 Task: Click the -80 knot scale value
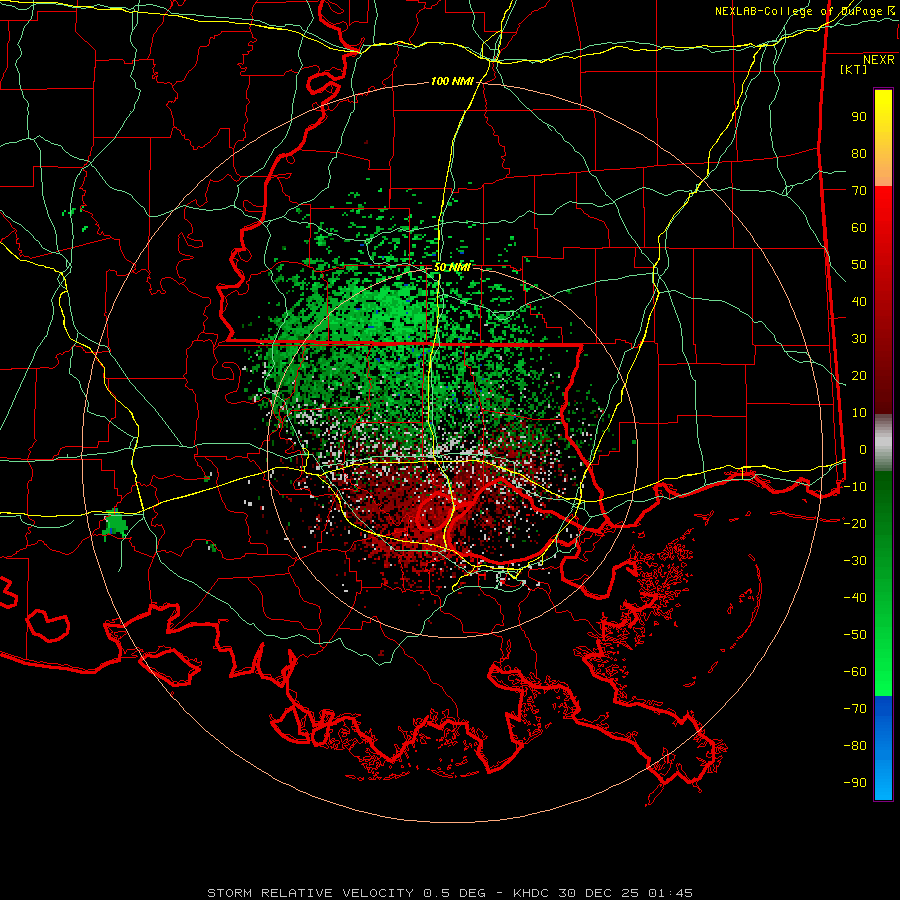tap(855, 746)
